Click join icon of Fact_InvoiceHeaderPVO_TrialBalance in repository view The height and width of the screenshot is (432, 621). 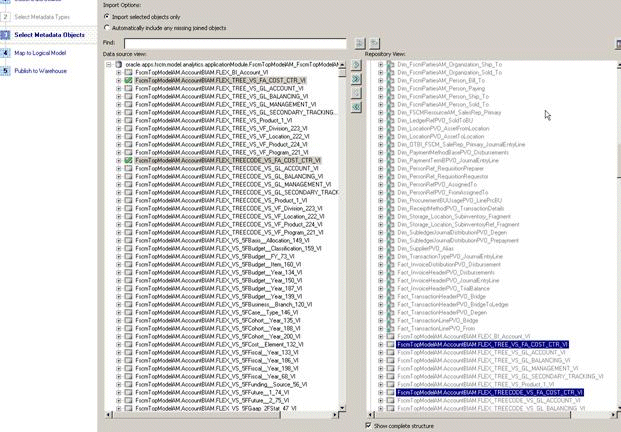click(391, 288)
